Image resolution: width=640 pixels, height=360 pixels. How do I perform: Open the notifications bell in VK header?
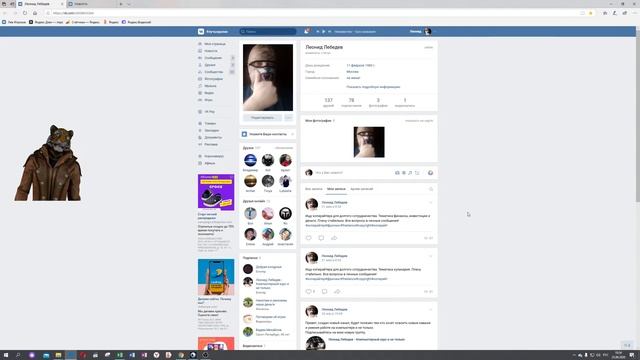(306, 31)
